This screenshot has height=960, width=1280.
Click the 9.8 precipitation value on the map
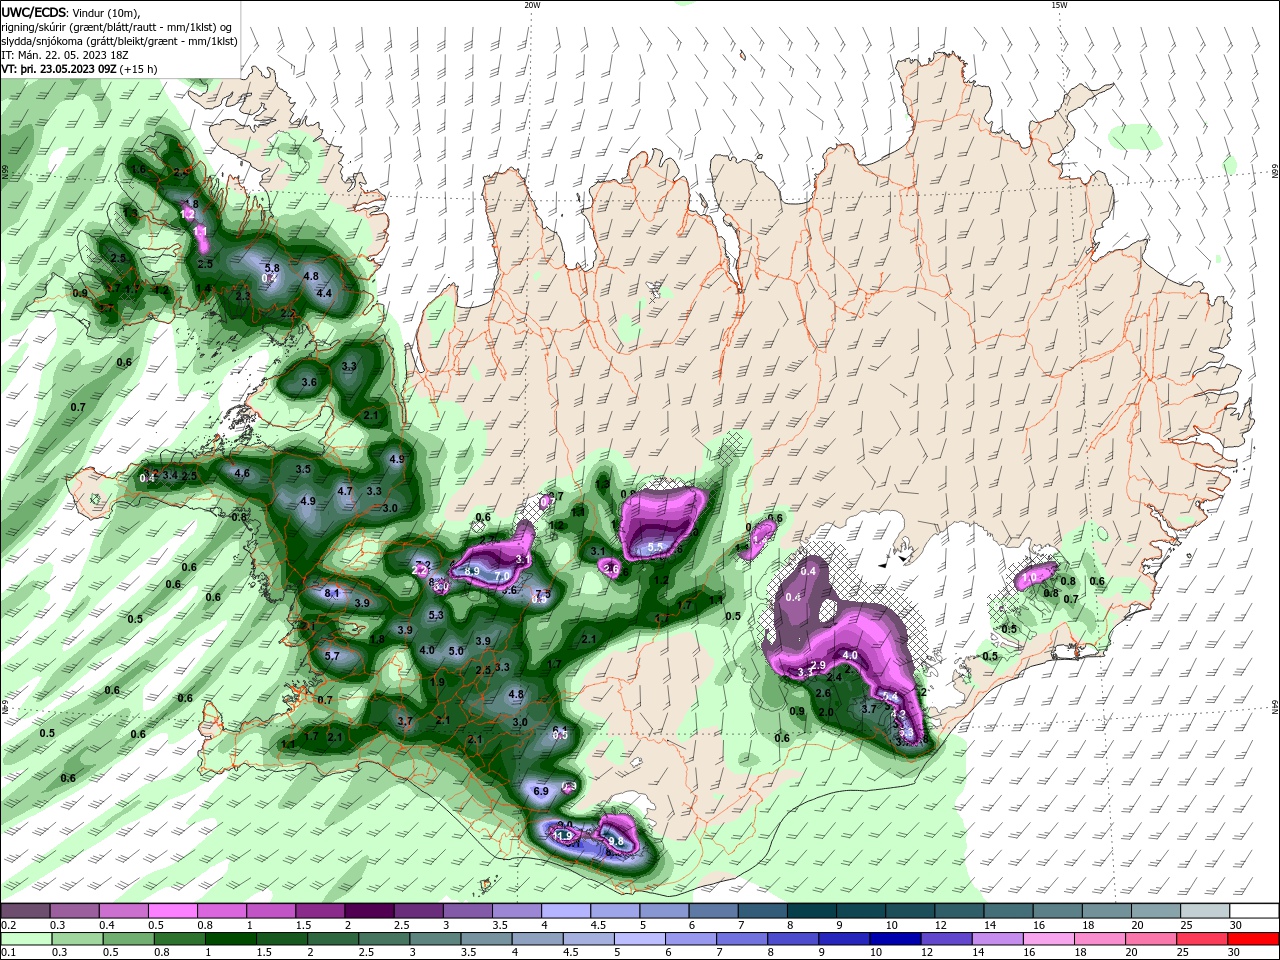point(616,841)
